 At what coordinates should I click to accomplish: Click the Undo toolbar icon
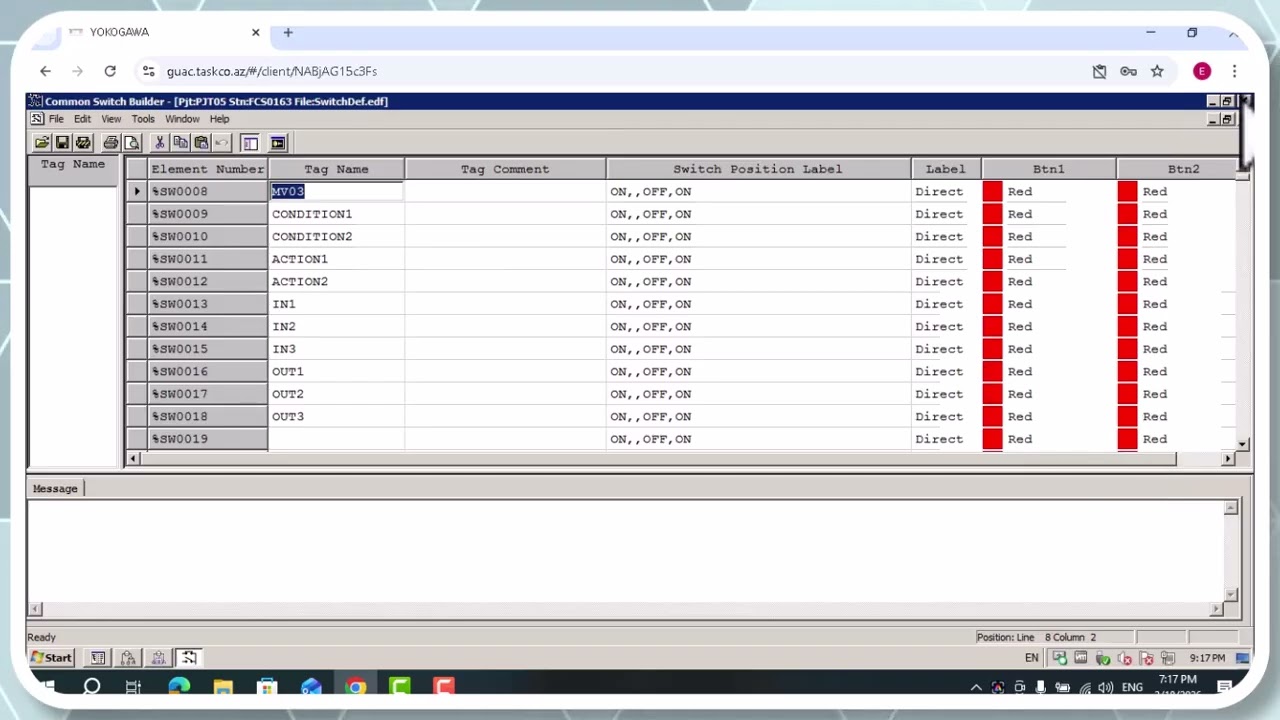click(x=222, y=143)
